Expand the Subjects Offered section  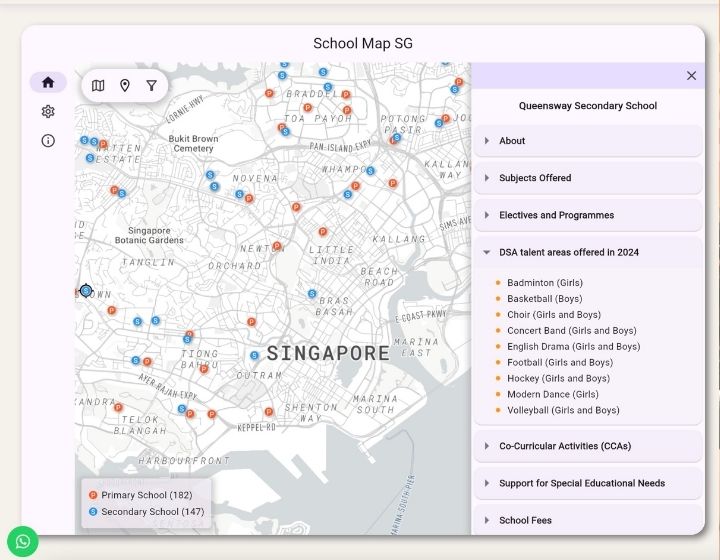point(588,178)
